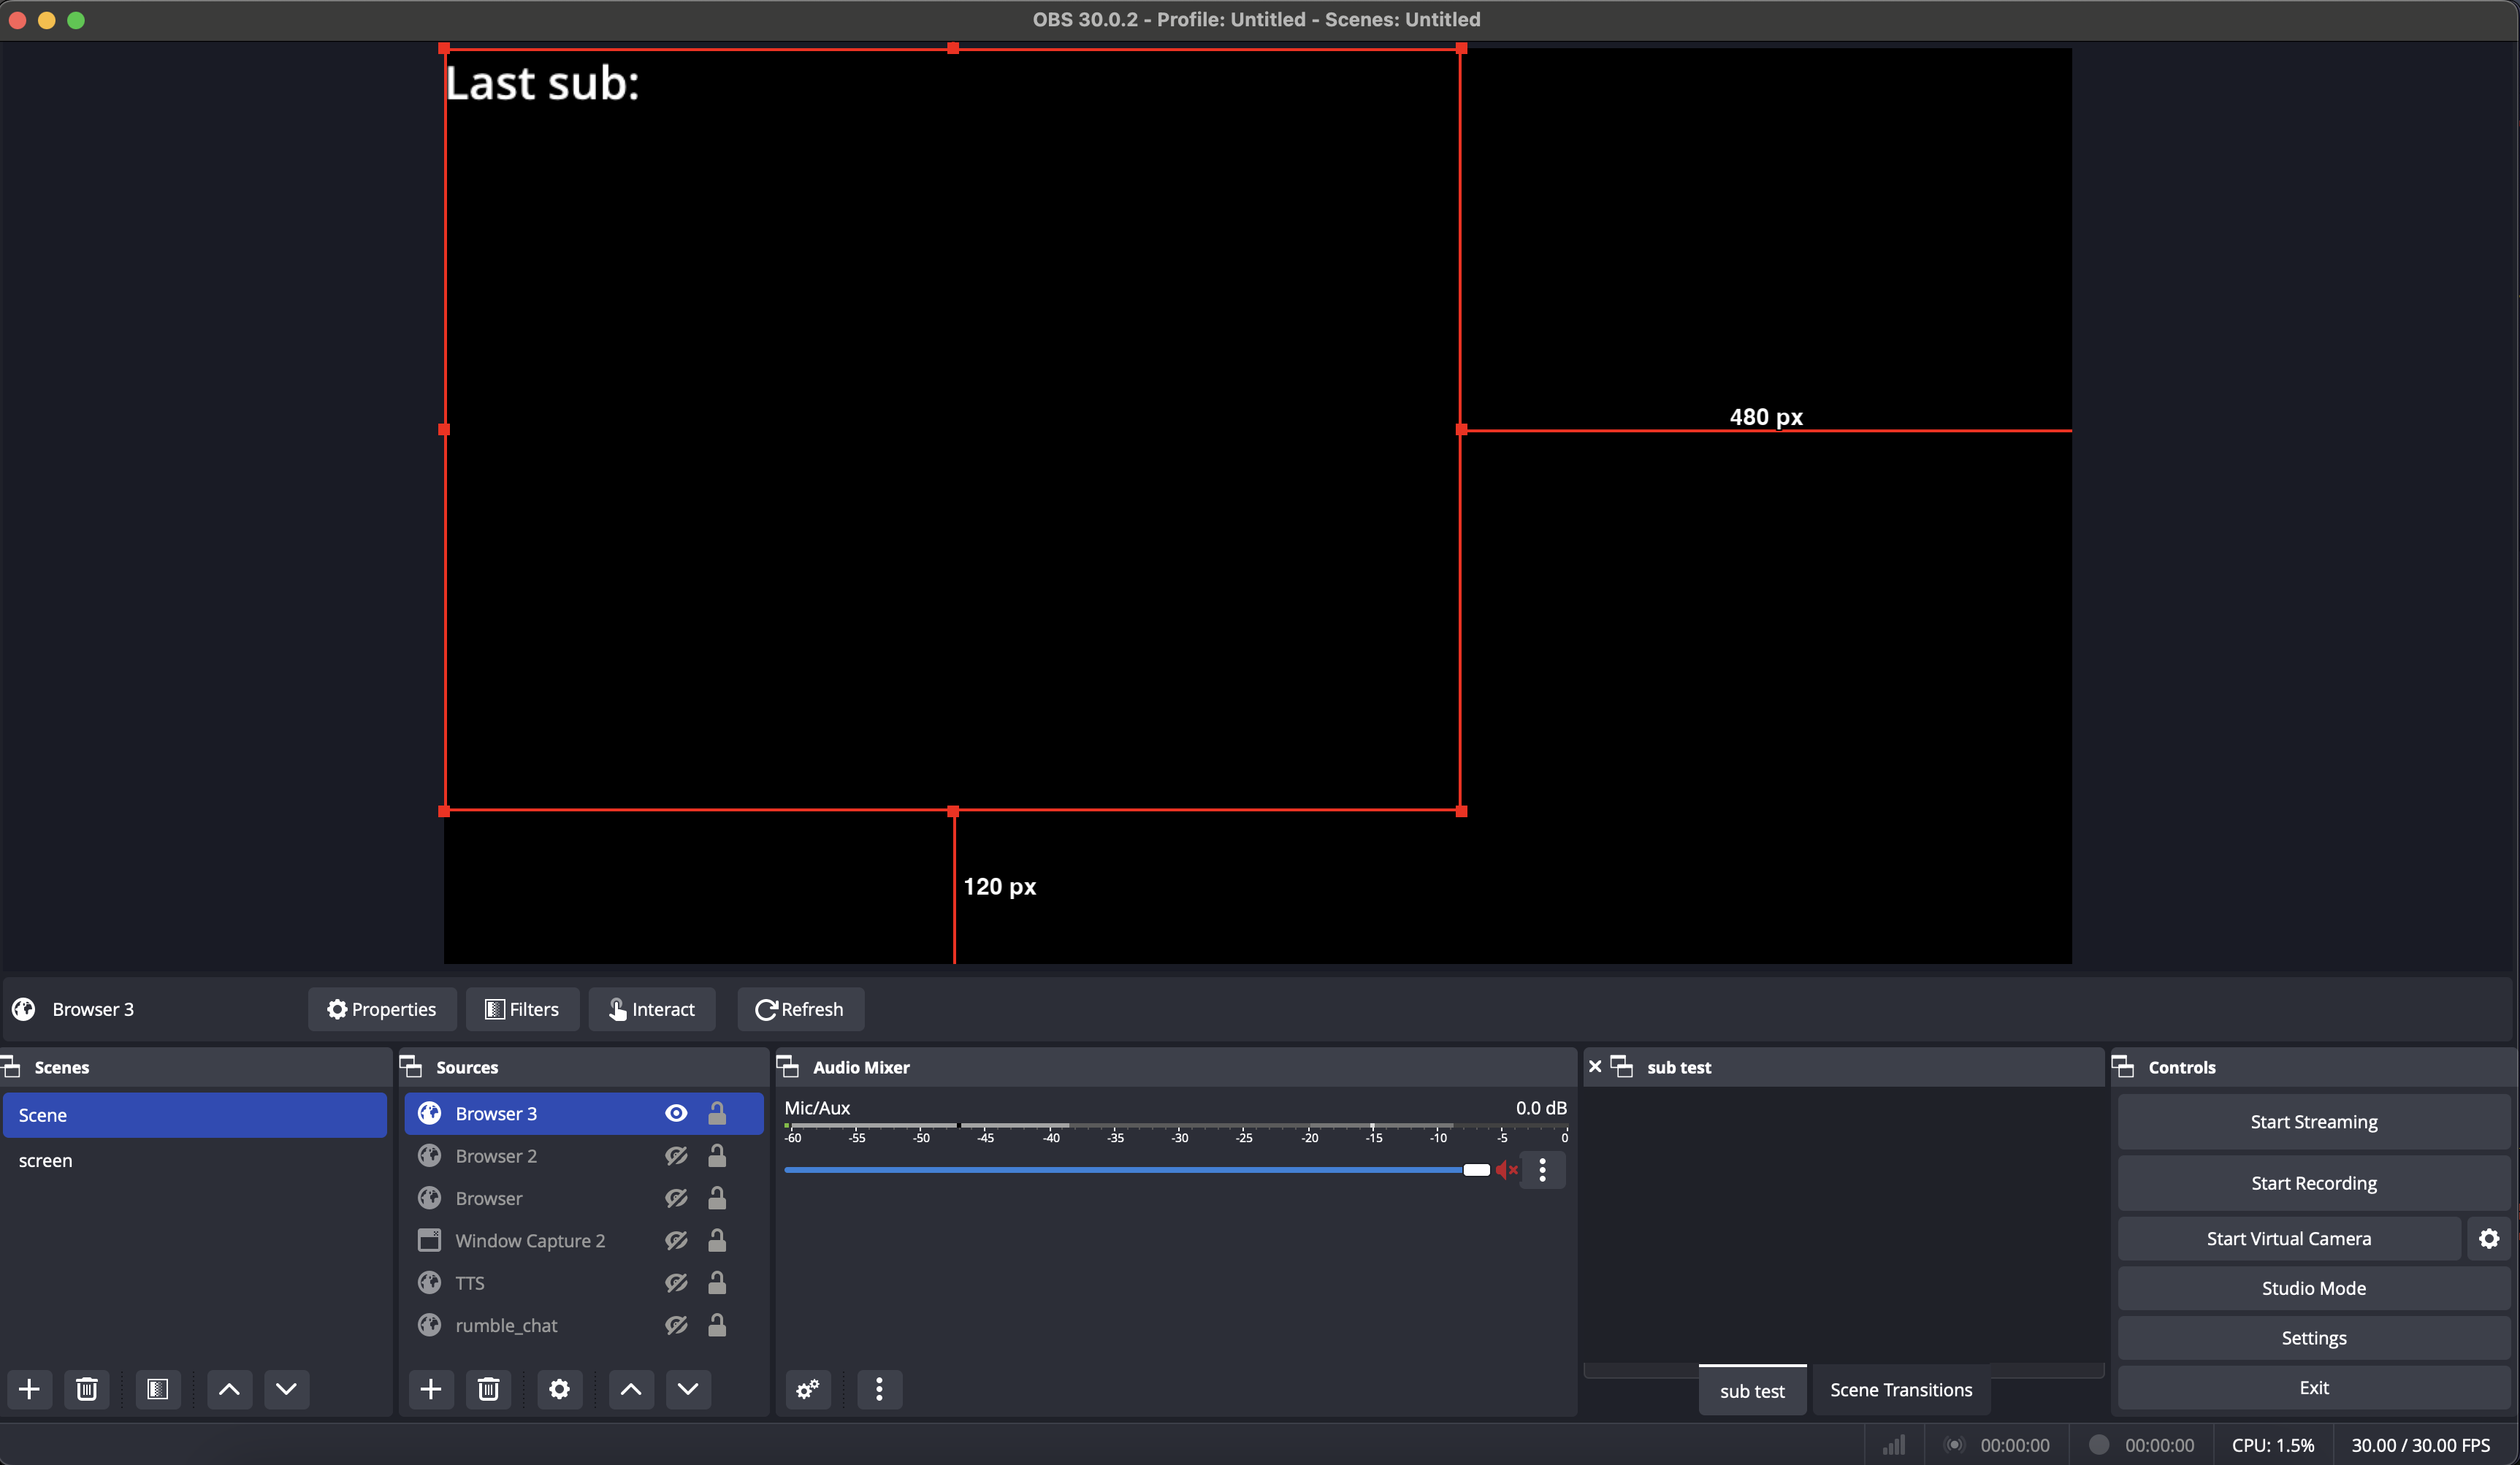Remove selected source with trash icon

coord(488,1389)
